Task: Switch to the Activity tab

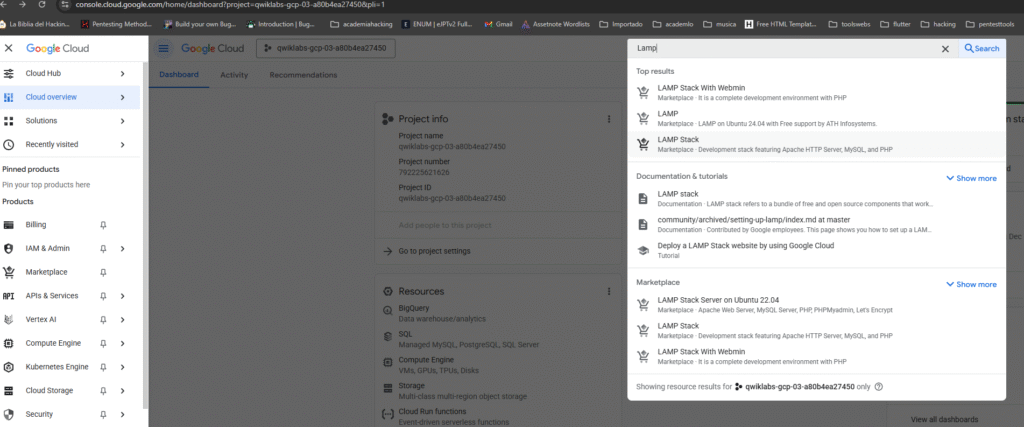Action: click(234, 75)
